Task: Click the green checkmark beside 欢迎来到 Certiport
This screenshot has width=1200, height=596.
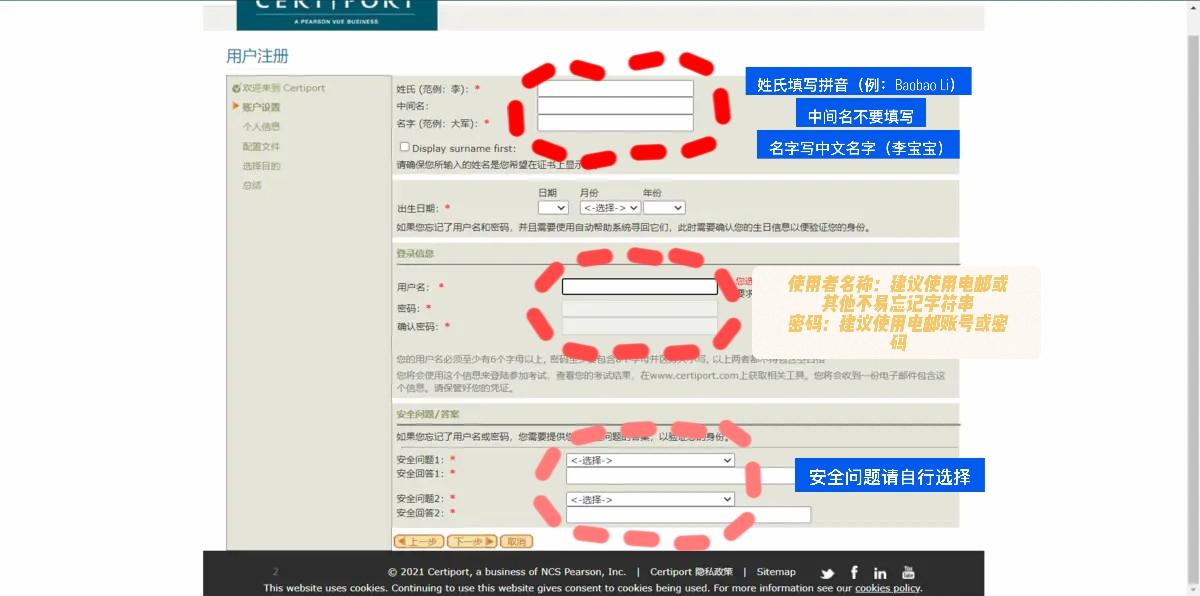Action: pyautogui.click(x=237, y=87)
